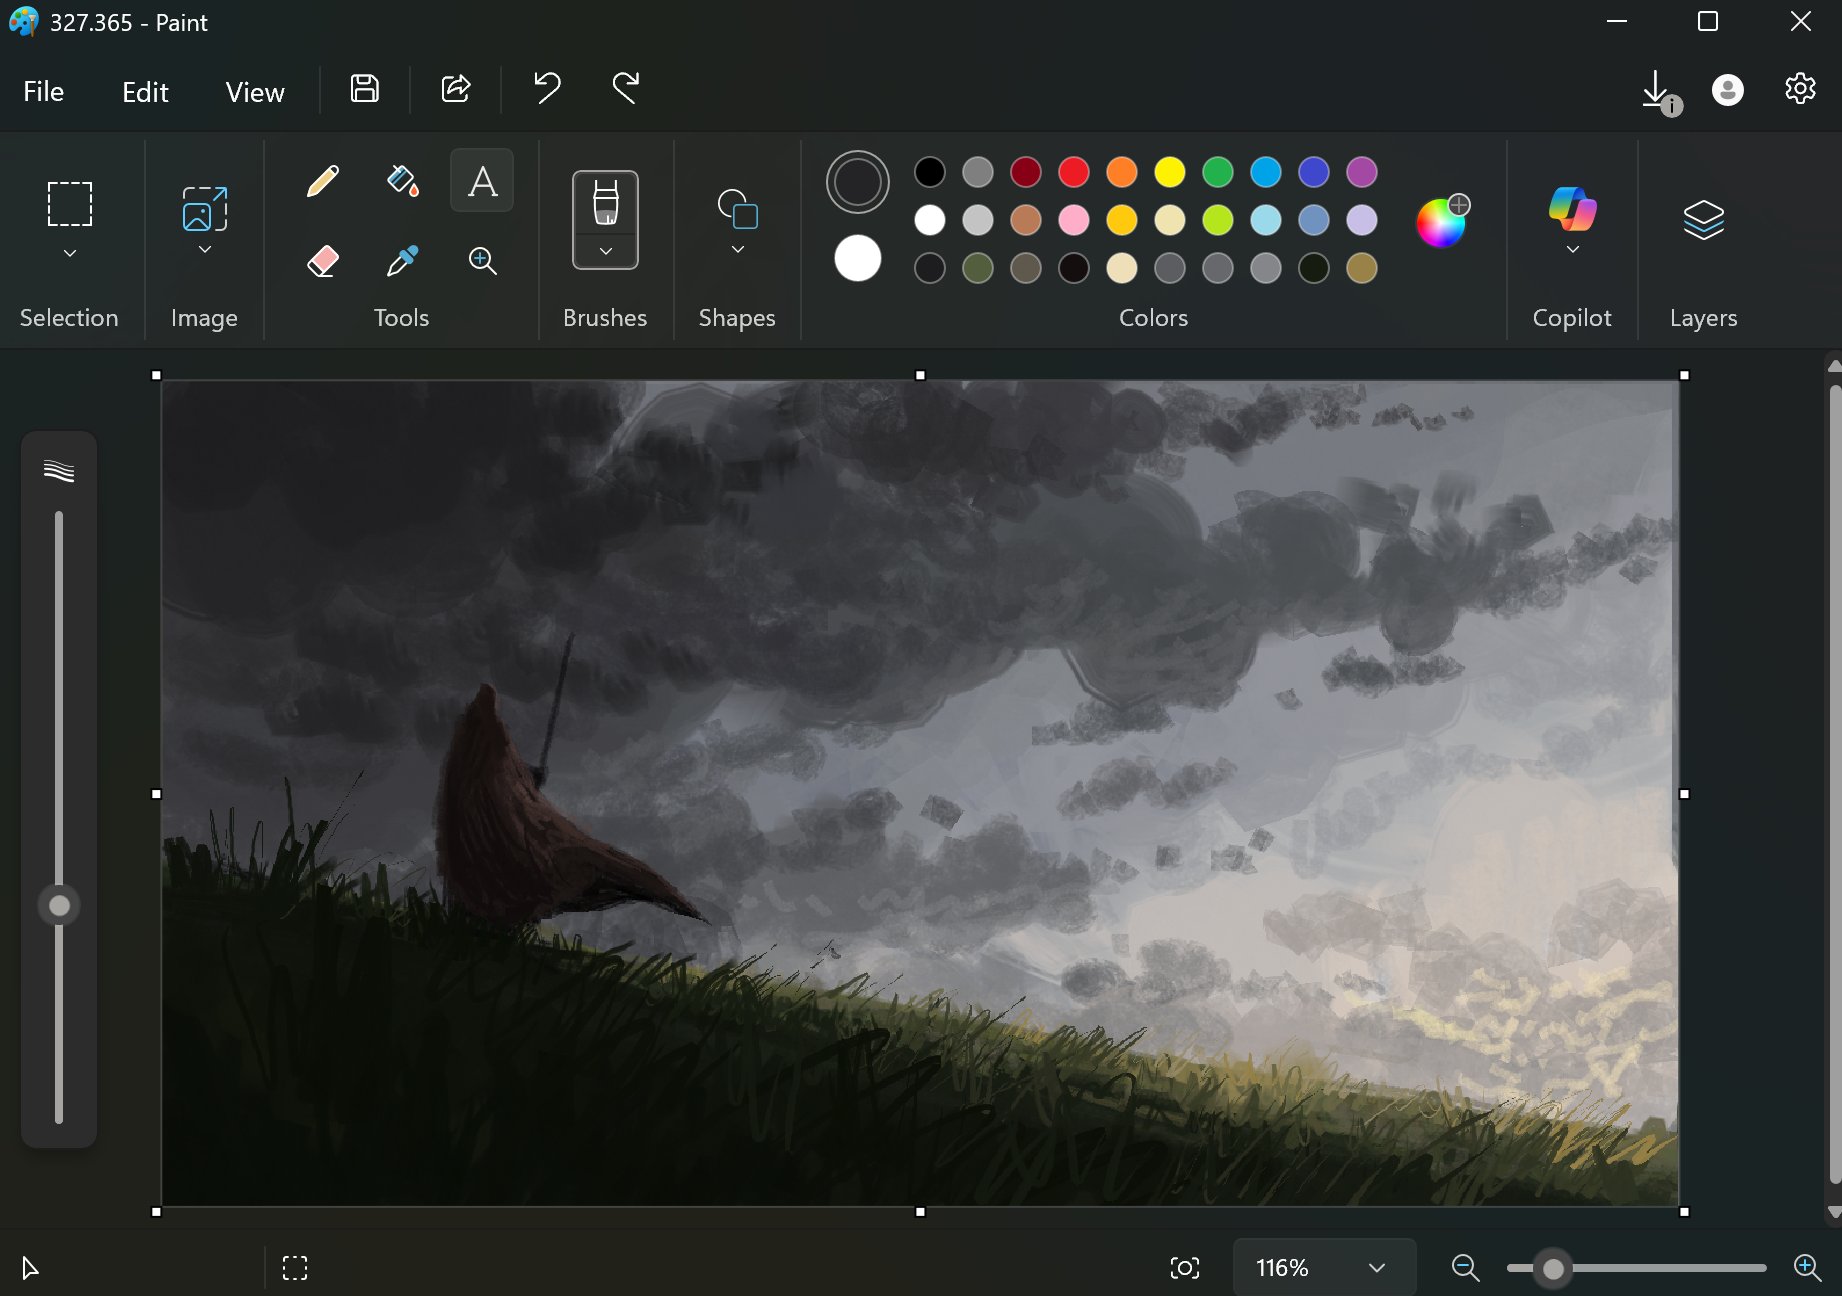
Task: Choose the Magnifier tool
Action: [482, 261]
